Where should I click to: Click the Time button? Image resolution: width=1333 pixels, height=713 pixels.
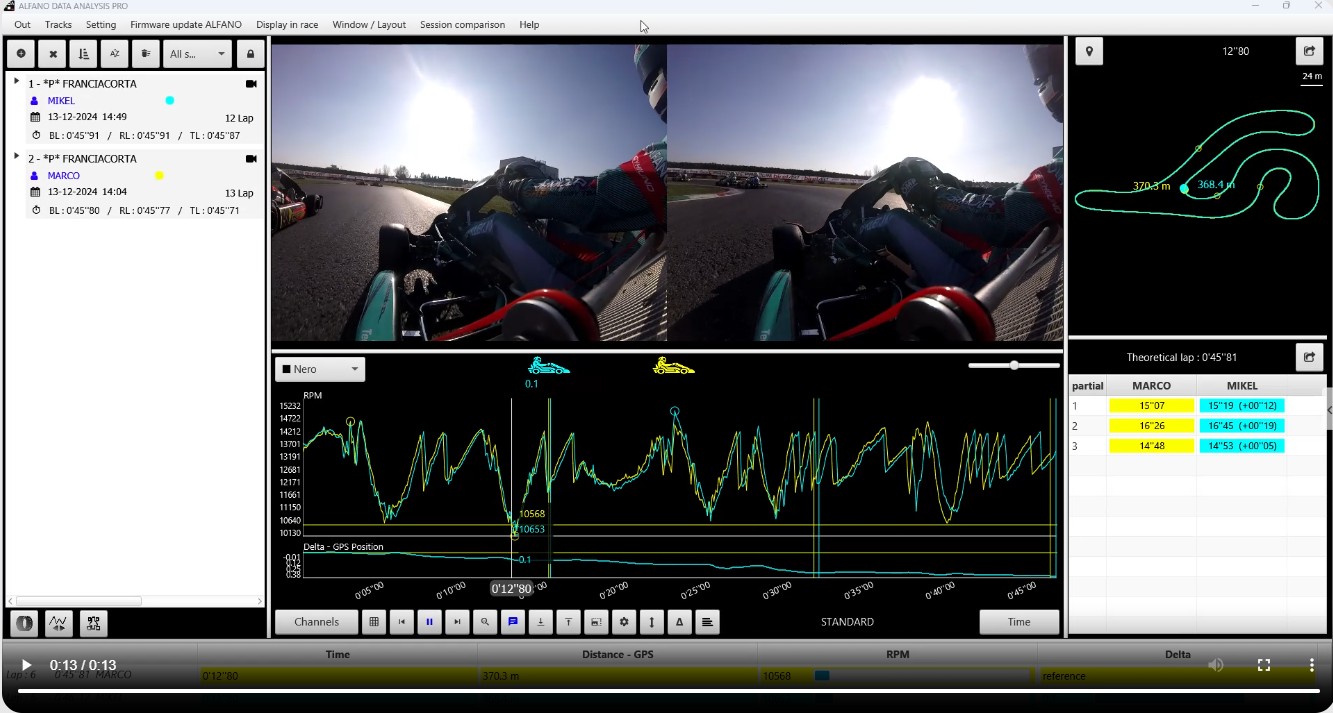pyautogui.click(x=1018, y=622)
